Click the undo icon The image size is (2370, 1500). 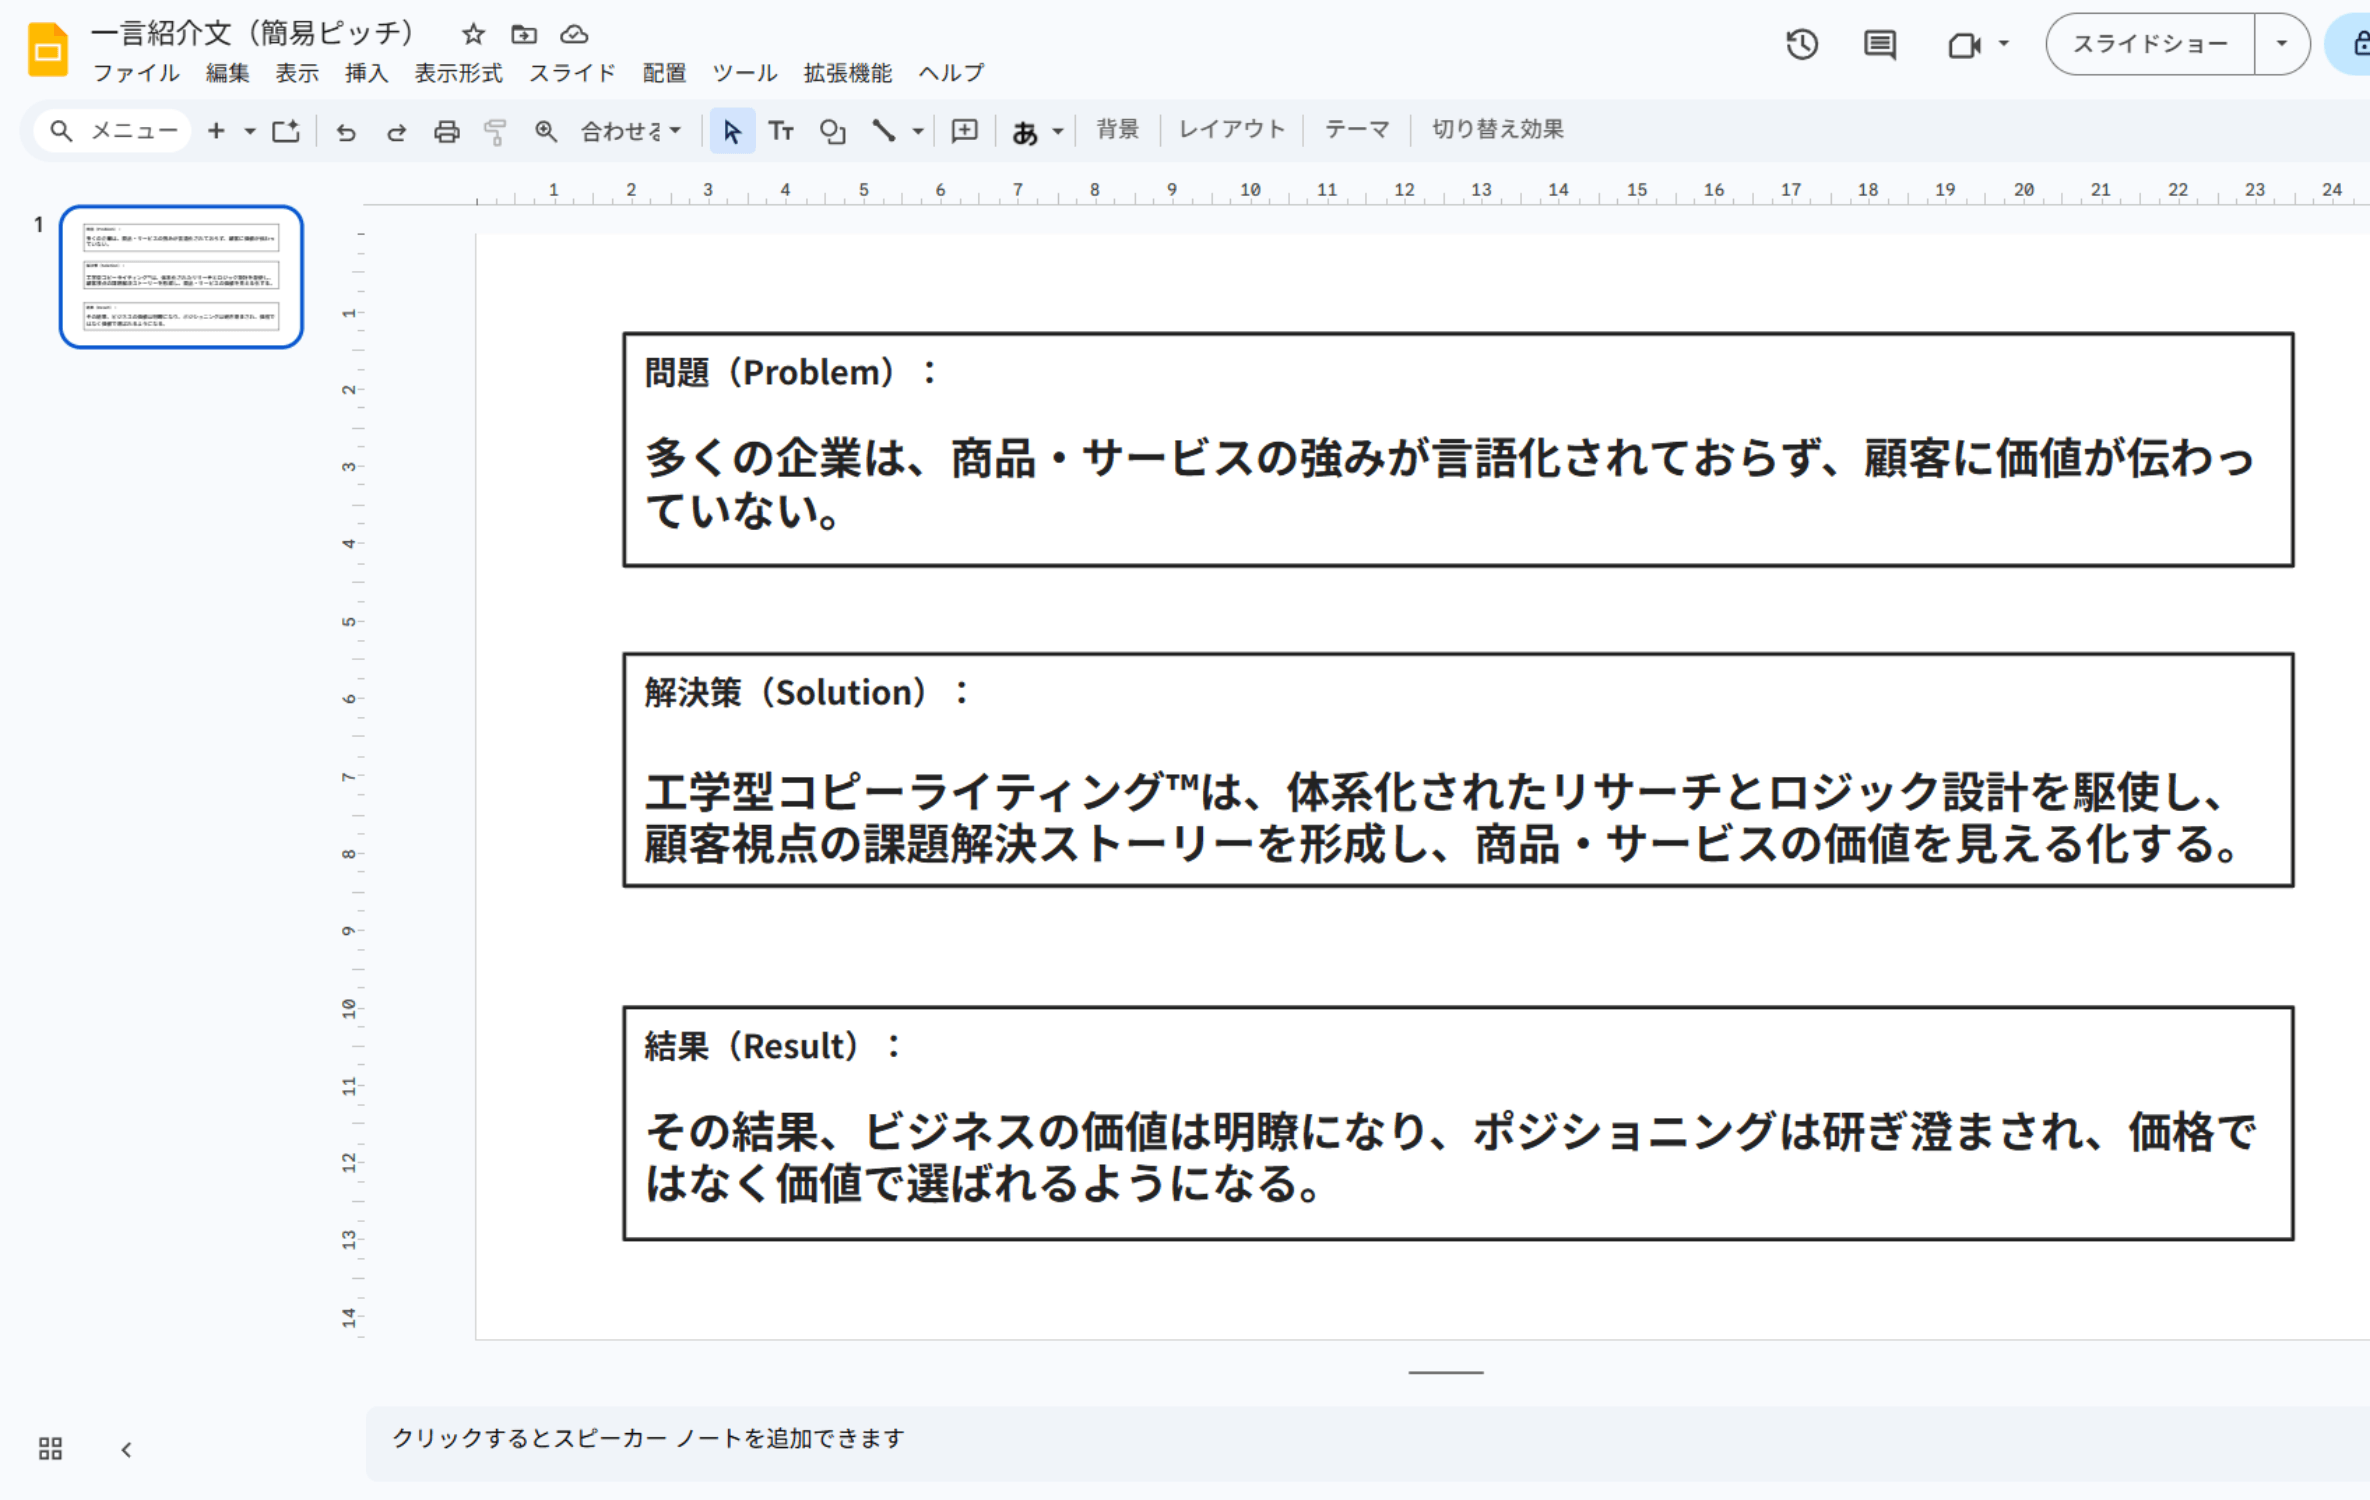pyautogui.click(x=346, y=130)
